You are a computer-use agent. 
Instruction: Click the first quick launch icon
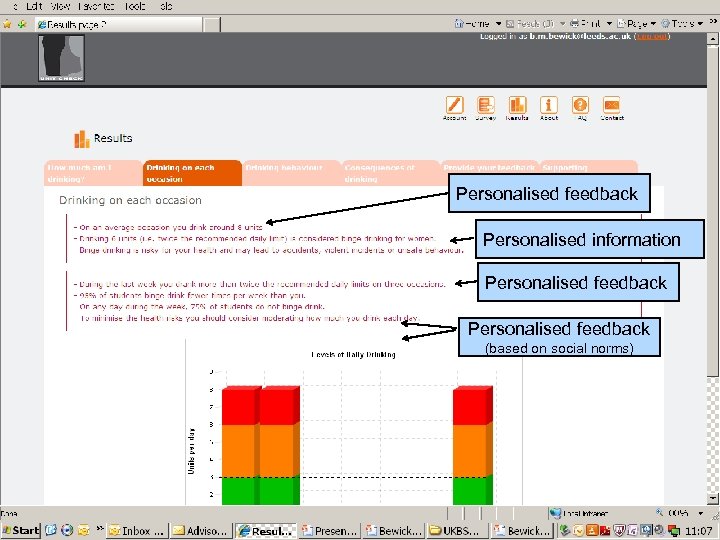(51, 530)
